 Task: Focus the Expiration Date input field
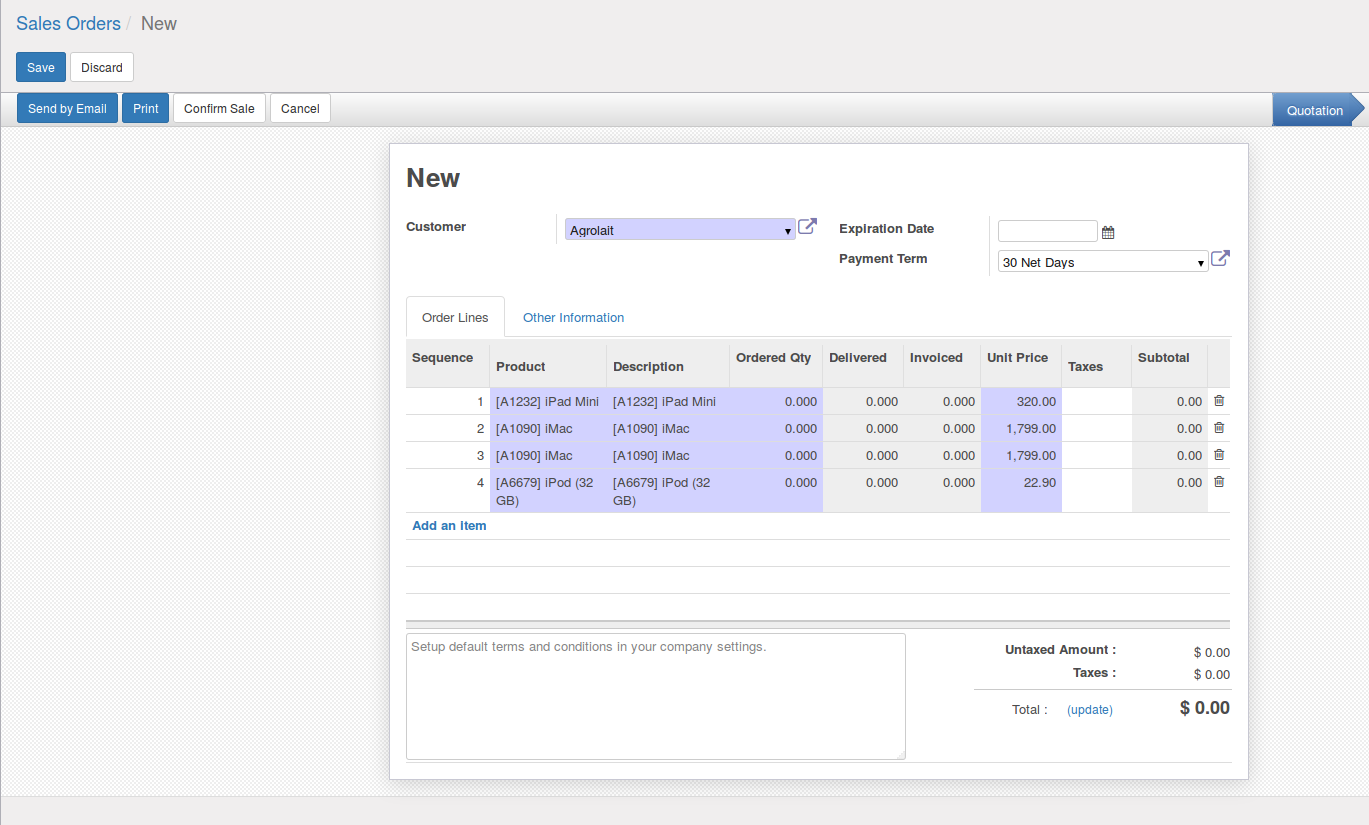click(x=1048, y=231)
